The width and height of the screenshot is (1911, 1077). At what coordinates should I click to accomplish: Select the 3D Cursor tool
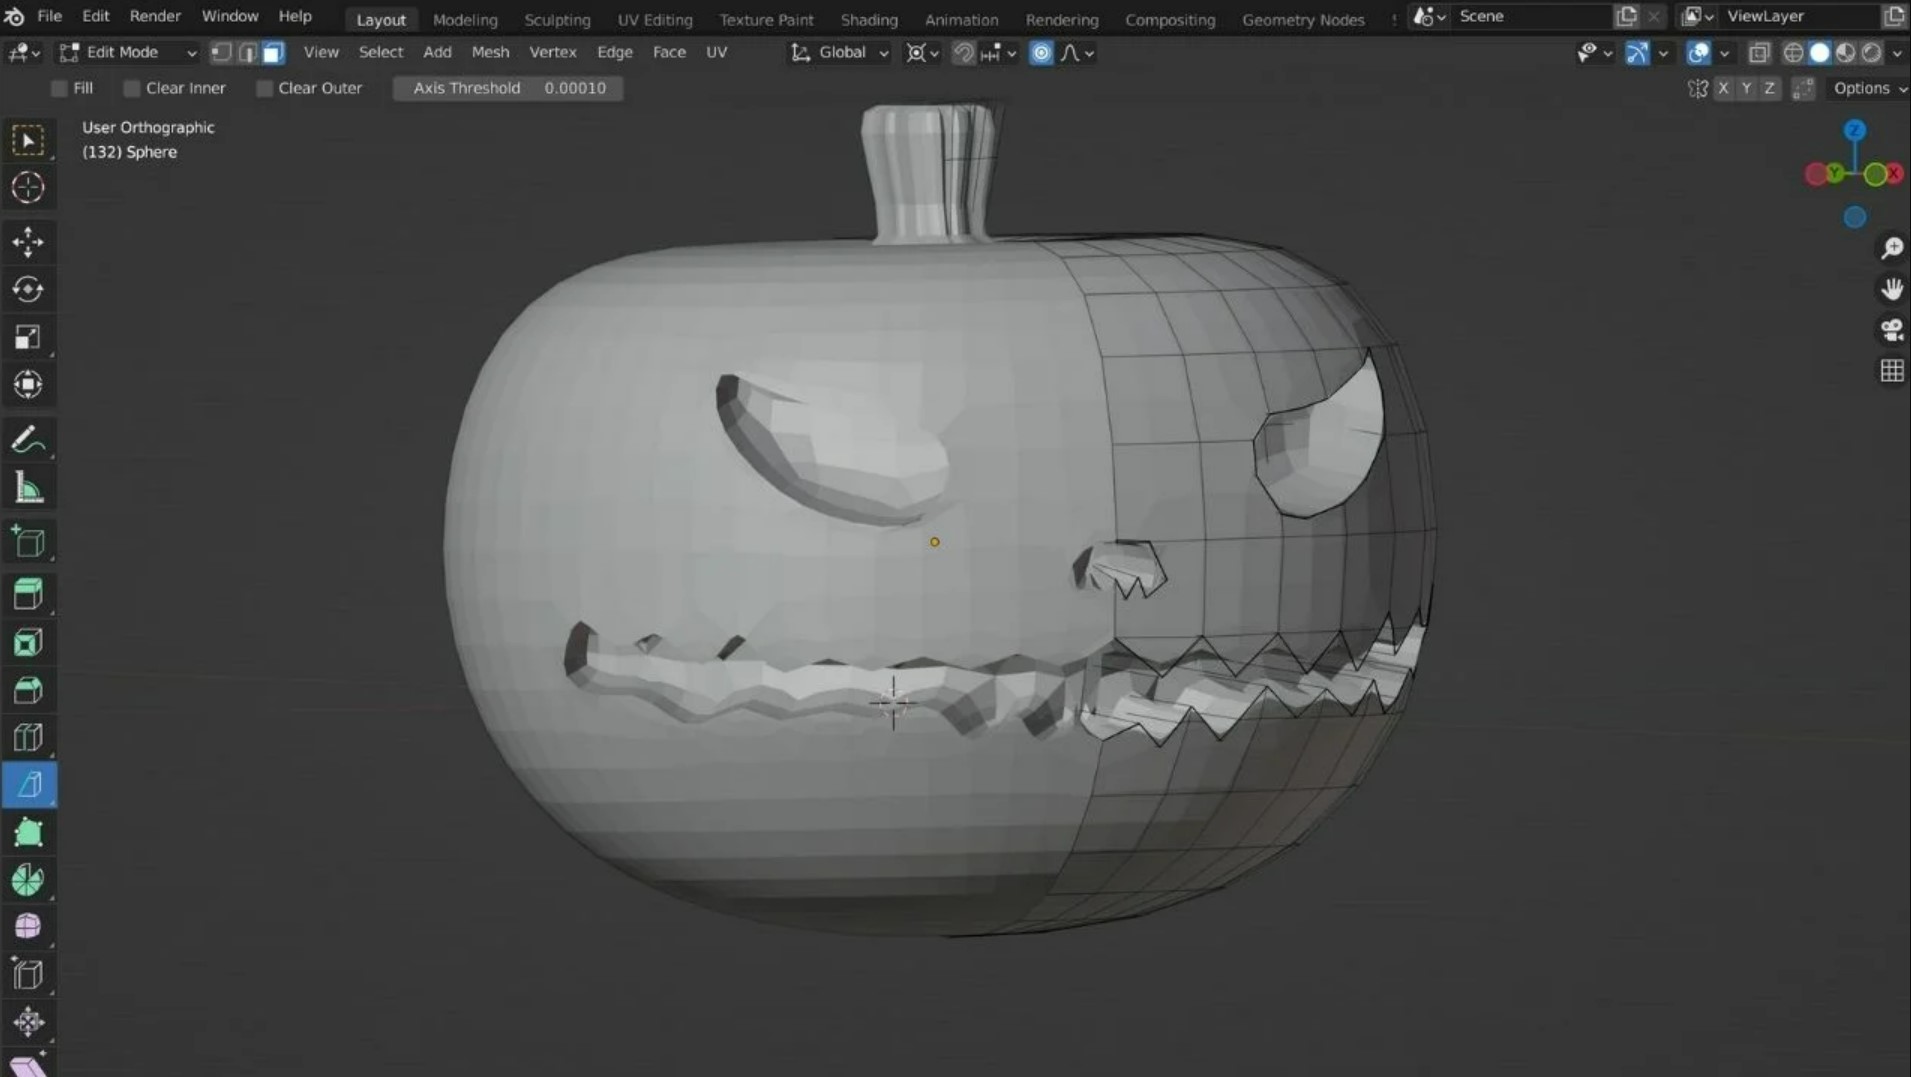[28, 188]
